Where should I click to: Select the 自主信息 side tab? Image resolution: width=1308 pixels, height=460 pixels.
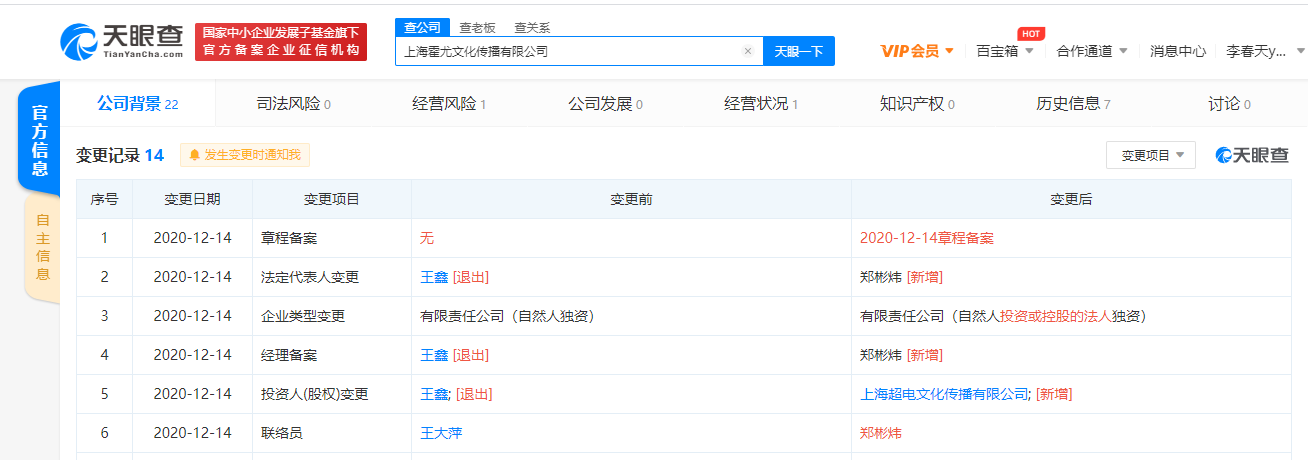[42, 246]
